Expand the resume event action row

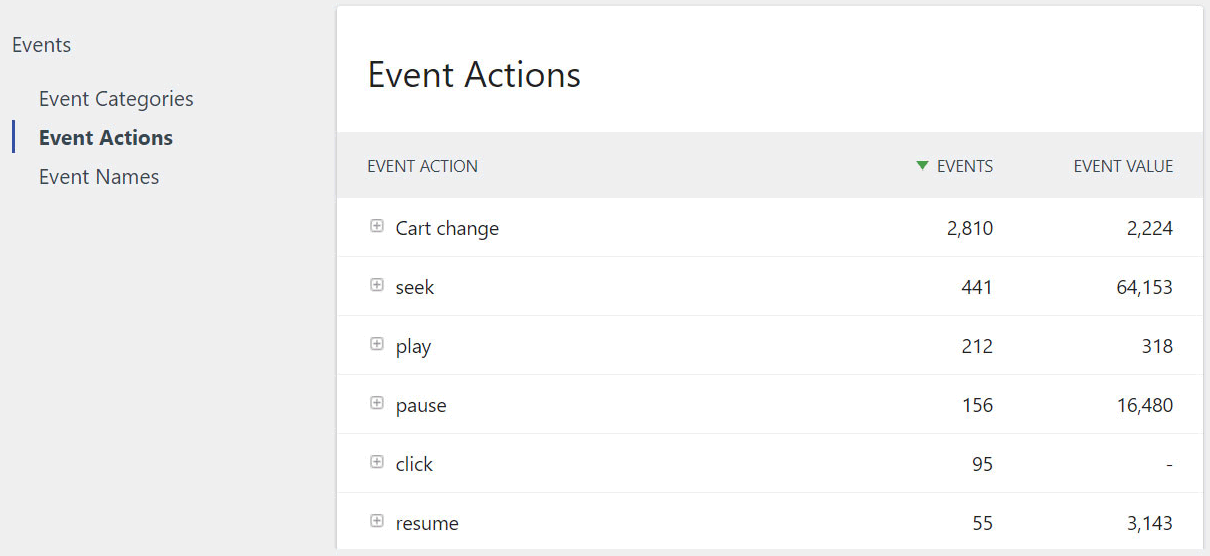coord(377,522)
